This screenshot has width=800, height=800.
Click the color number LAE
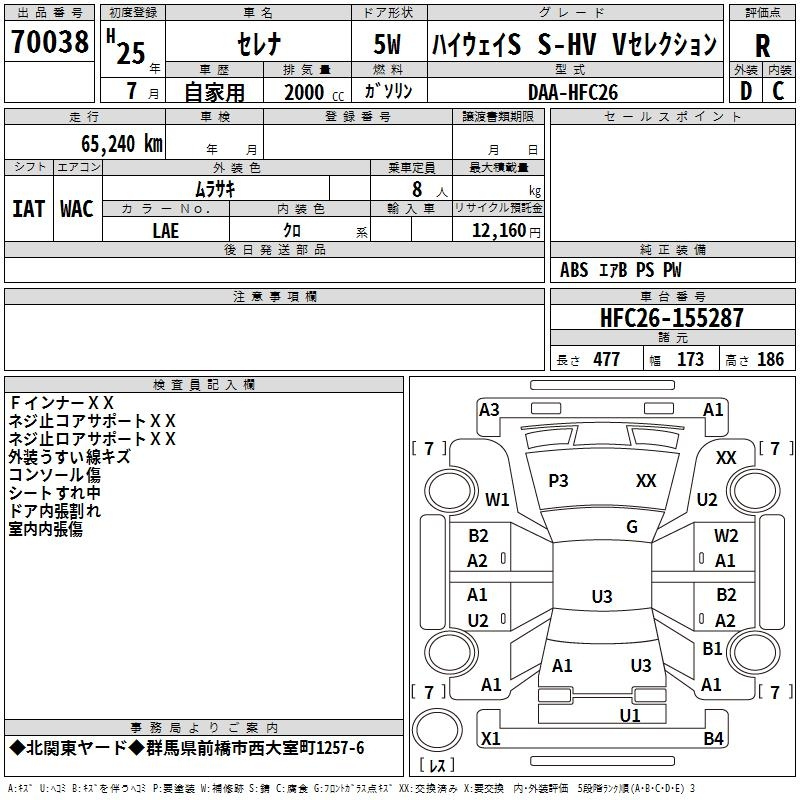coord(167,230)
